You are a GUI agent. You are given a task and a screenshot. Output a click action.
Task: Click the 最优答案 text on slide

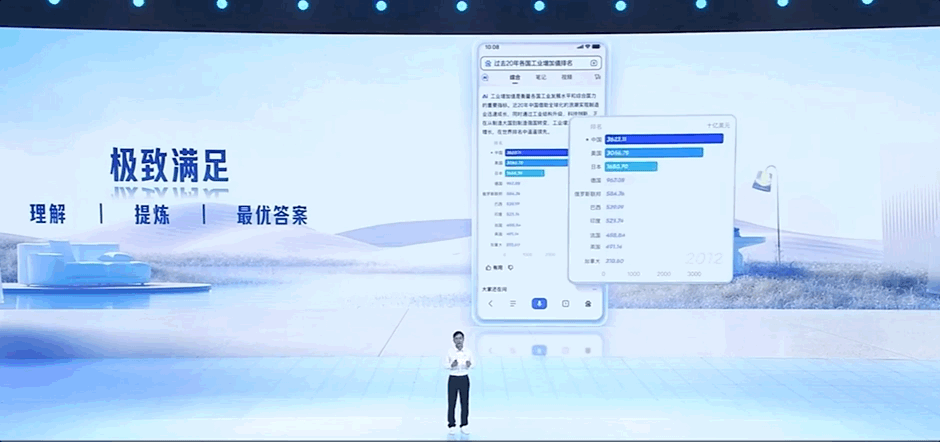pos(272,215)
